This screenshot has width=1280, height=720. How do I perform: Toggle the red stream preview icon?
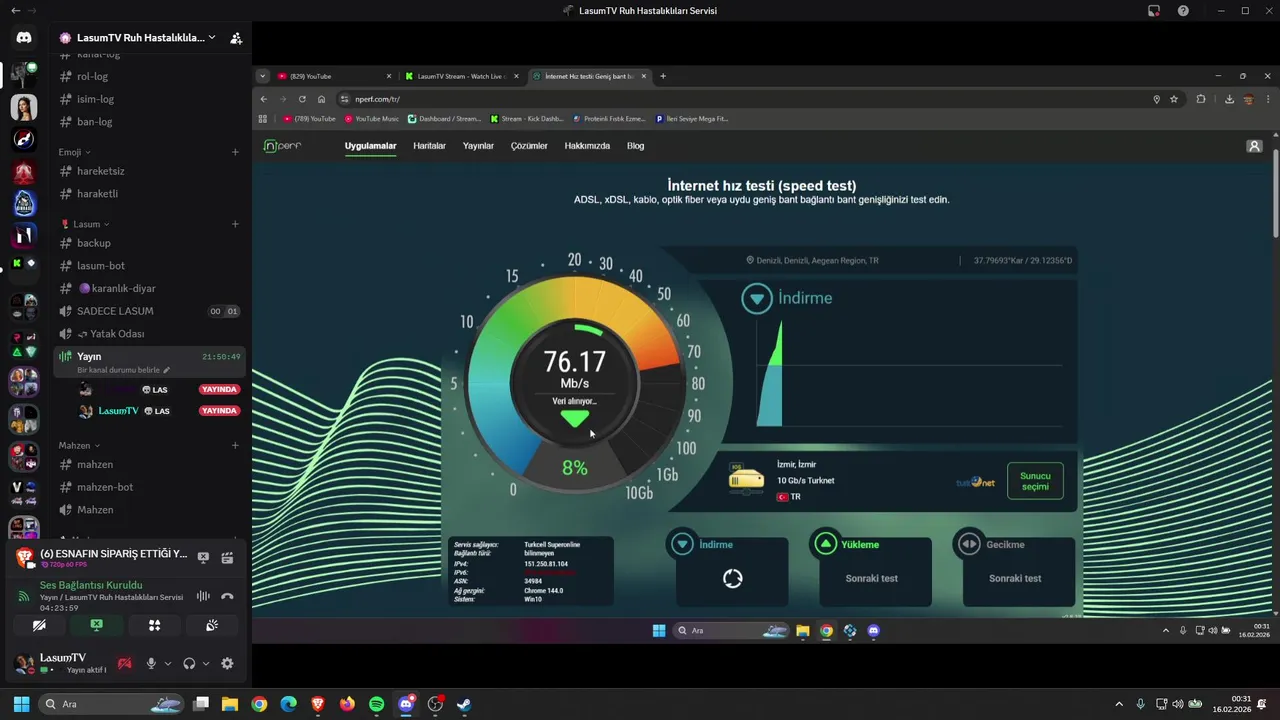pos(124,663)
